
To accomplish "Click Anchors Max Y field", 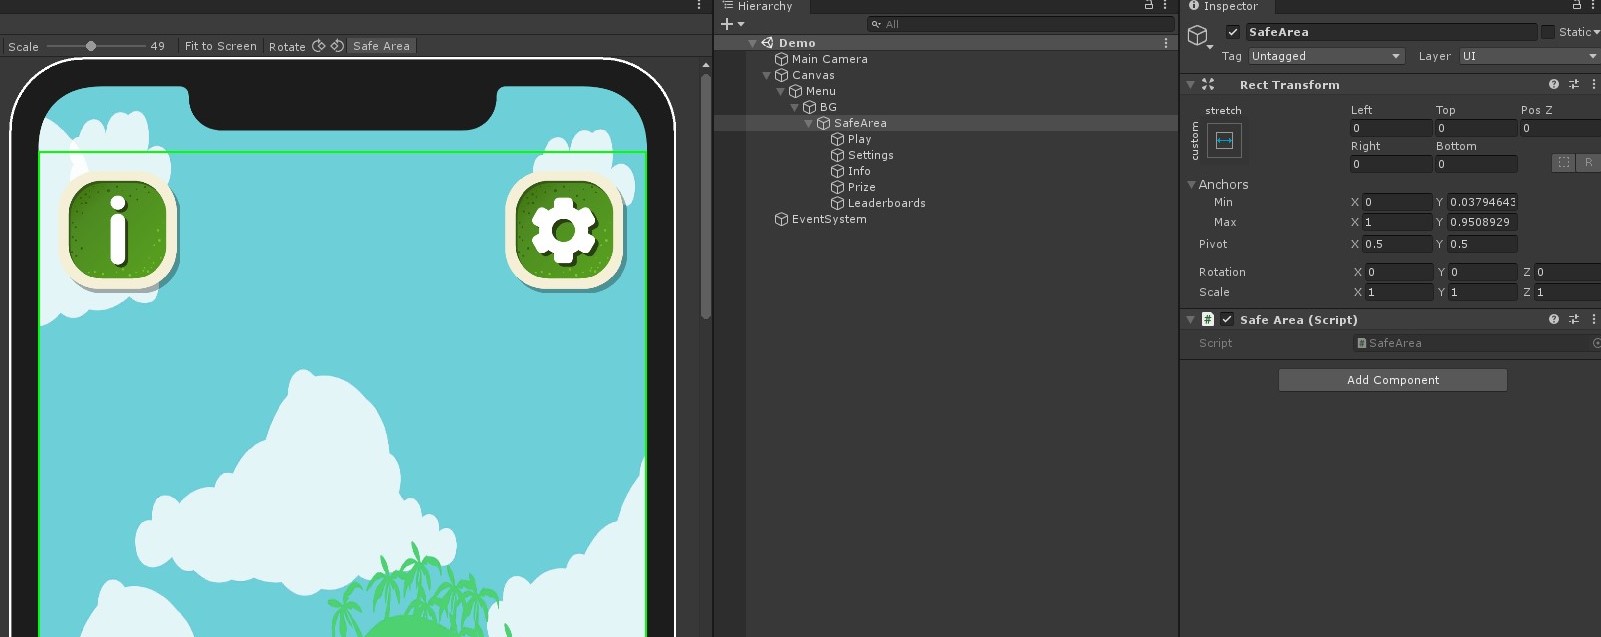I will [1482, 222].
